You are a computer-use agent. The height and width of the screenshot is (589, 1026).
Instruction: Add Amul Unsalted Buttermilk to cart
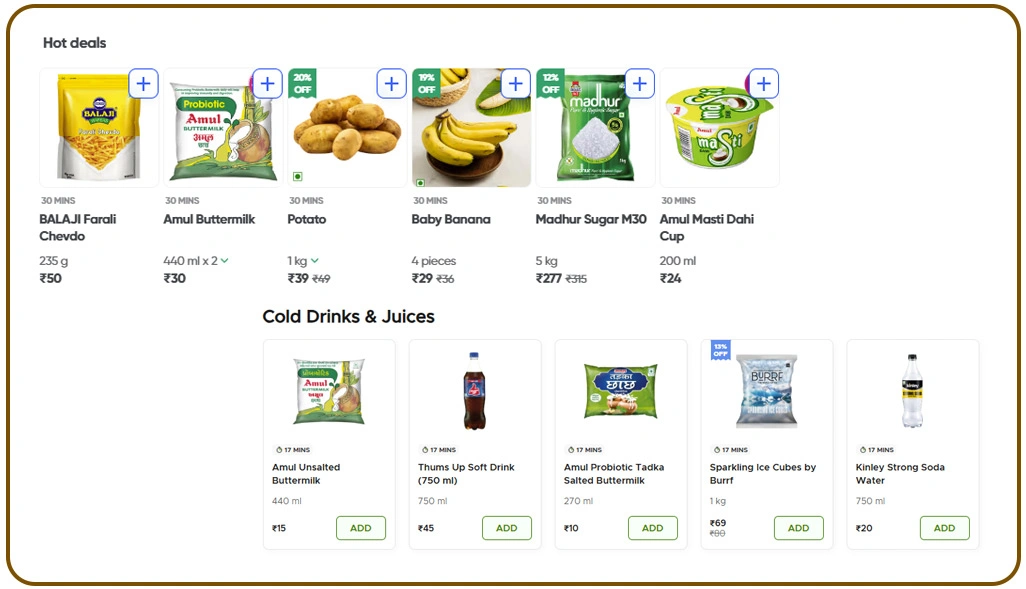[x=361, y=528]
